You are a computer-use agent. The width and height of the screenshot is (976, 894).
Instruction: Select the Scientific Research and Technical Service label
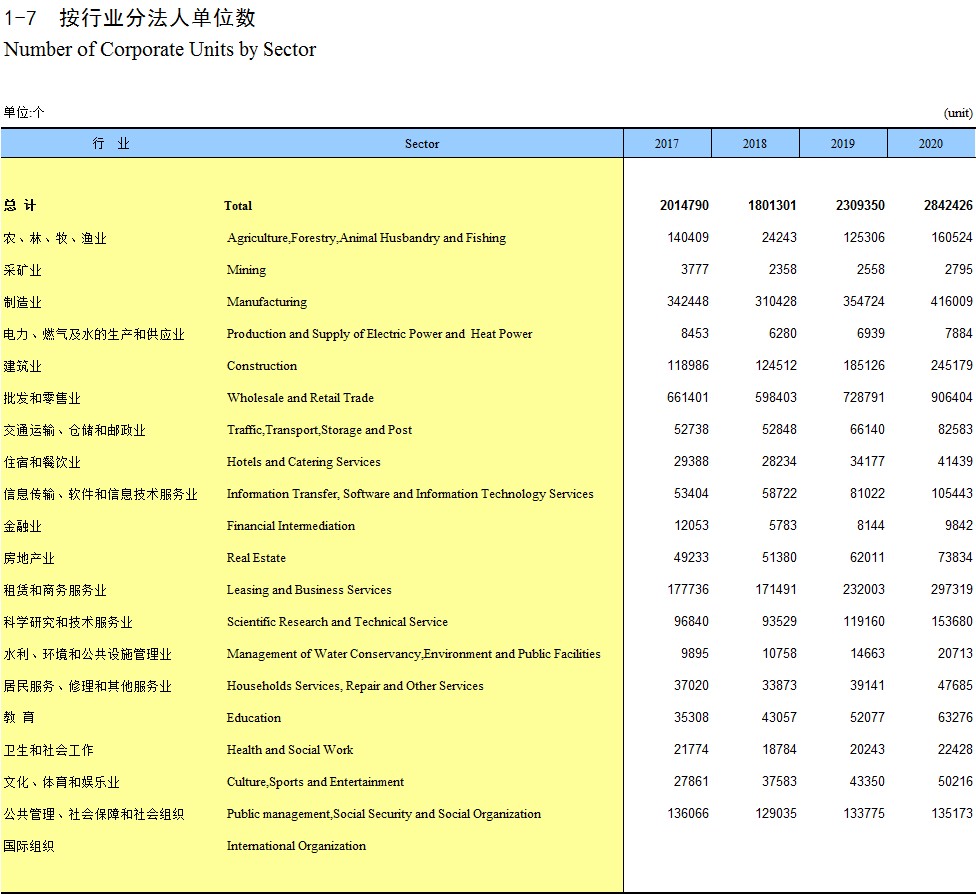click(x=337, y=622)
